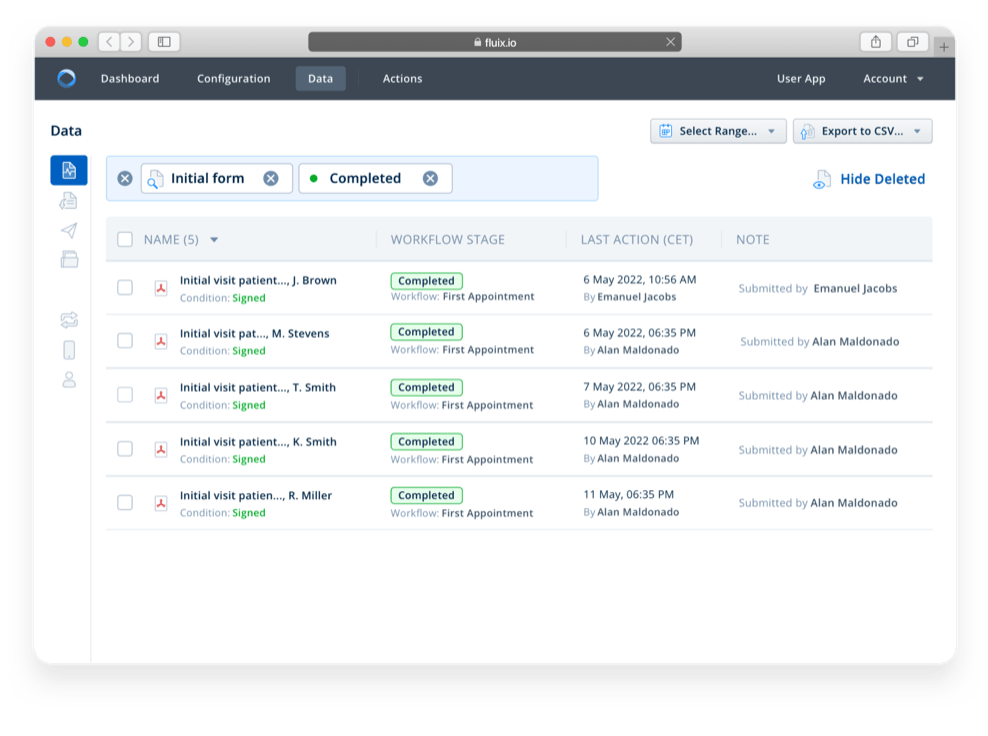Image resolution: width=988 pixels, height=736 pixels.
Task: Open the mobile device sidebar icon
Action: click(x=69, y=350)
